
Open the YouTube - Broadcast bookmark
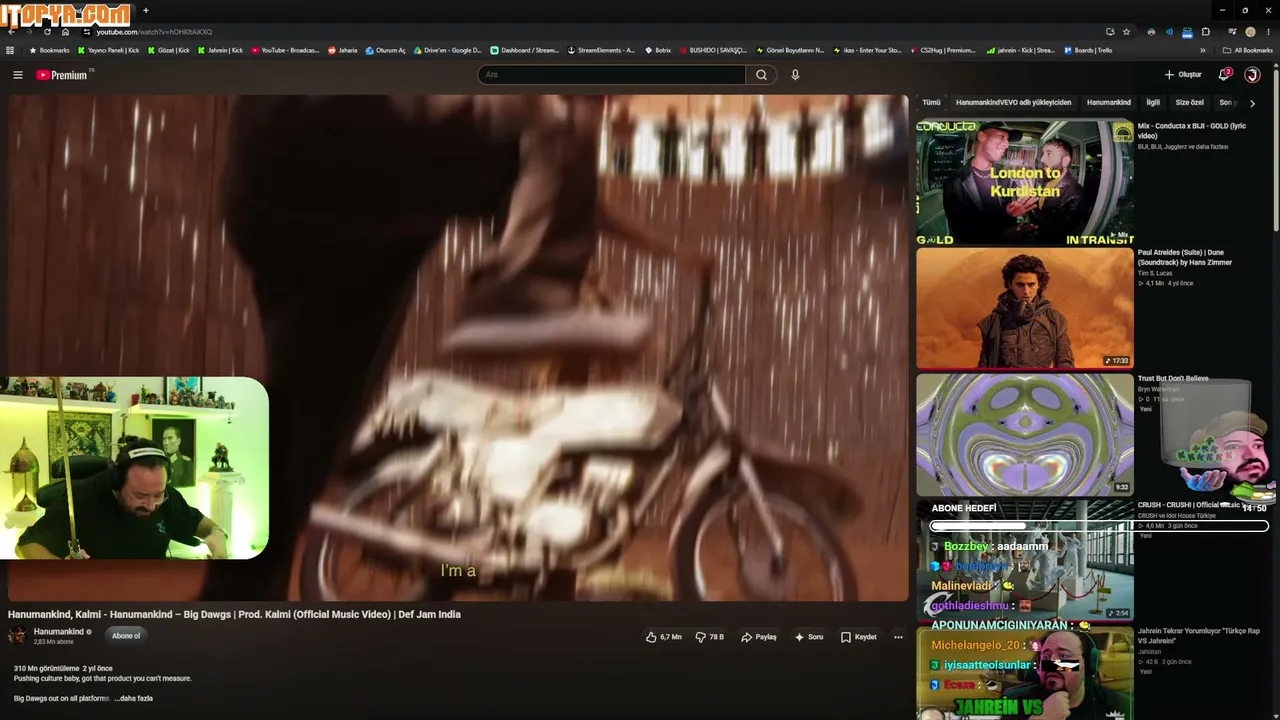(x=285, y=50)
